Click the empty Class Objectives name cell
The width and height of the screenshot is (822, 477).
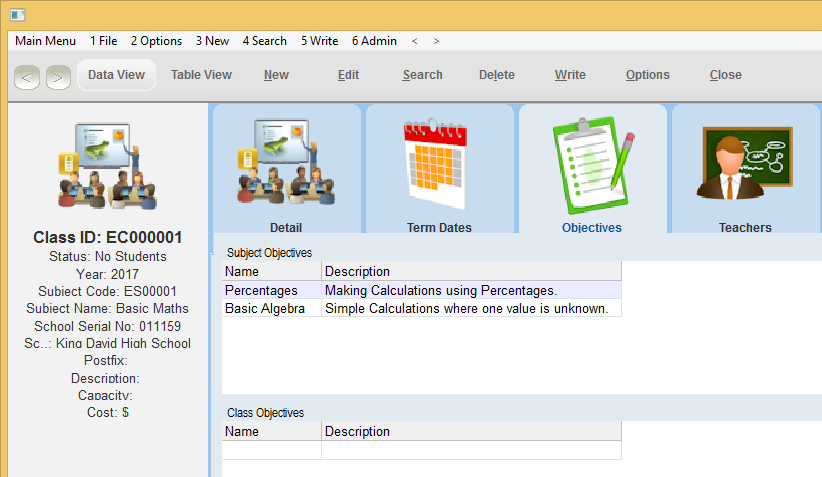coord(271,451)
